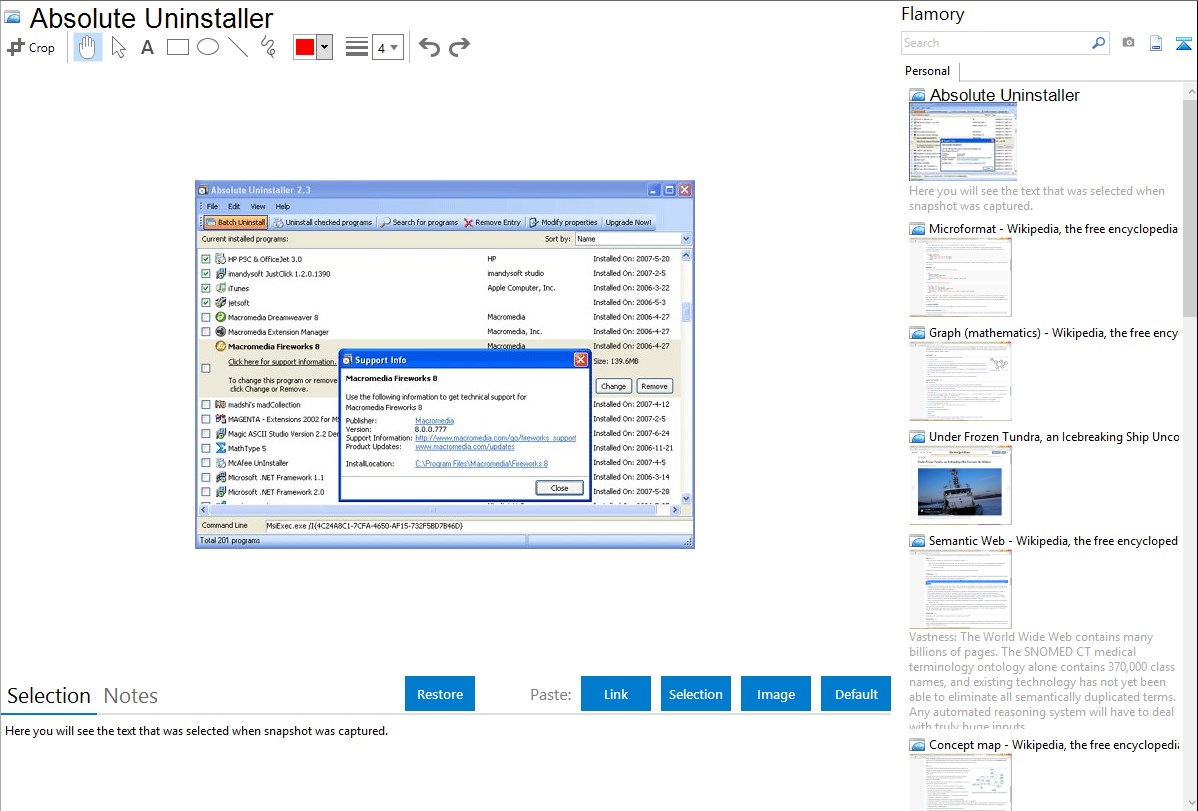The image size is (1198, 811).
Task: Click Close in Support Info dialog
Action: [559, 488]
